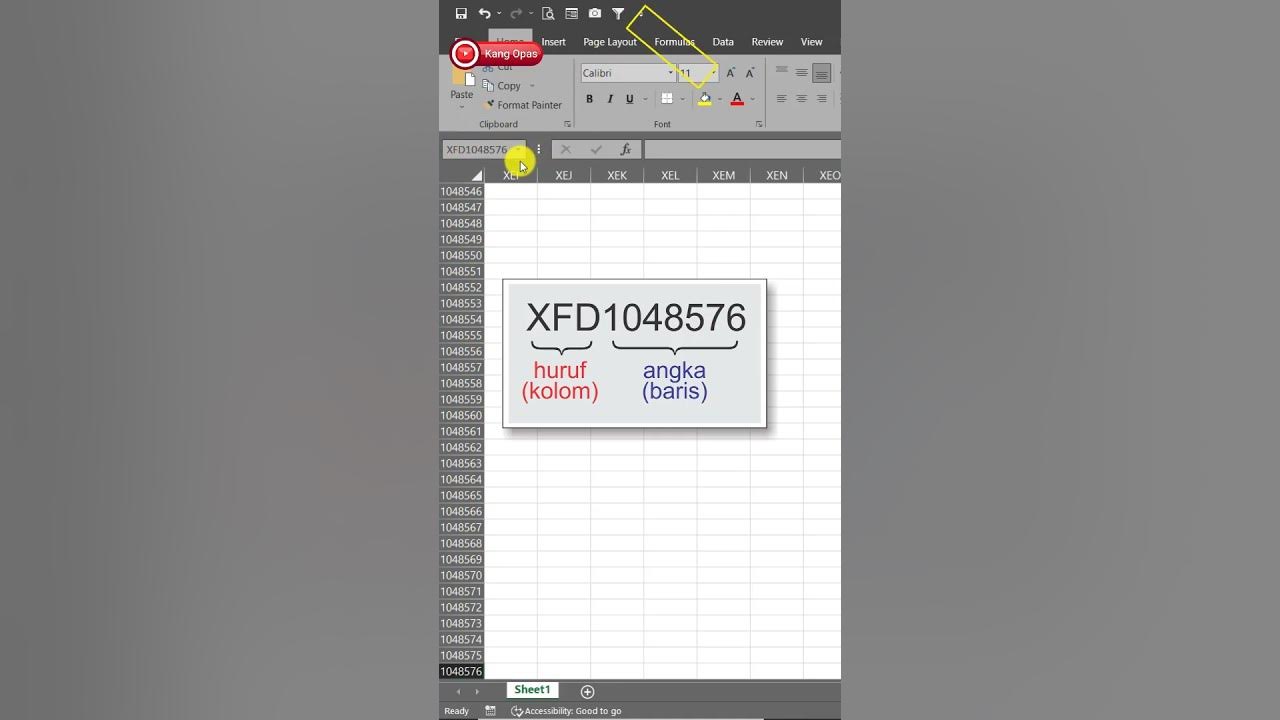Click the Middle Align icon
Screen dimensions: 1280x720
tap(802, 72)
